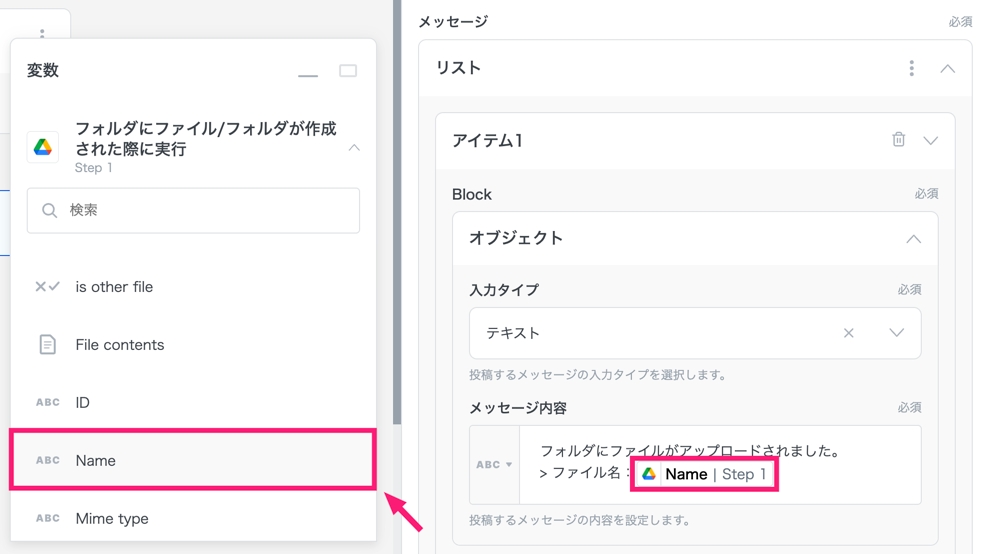Open the list three-dot options menu
This screenshot has width=989, height=554.
tap(911, 69)
